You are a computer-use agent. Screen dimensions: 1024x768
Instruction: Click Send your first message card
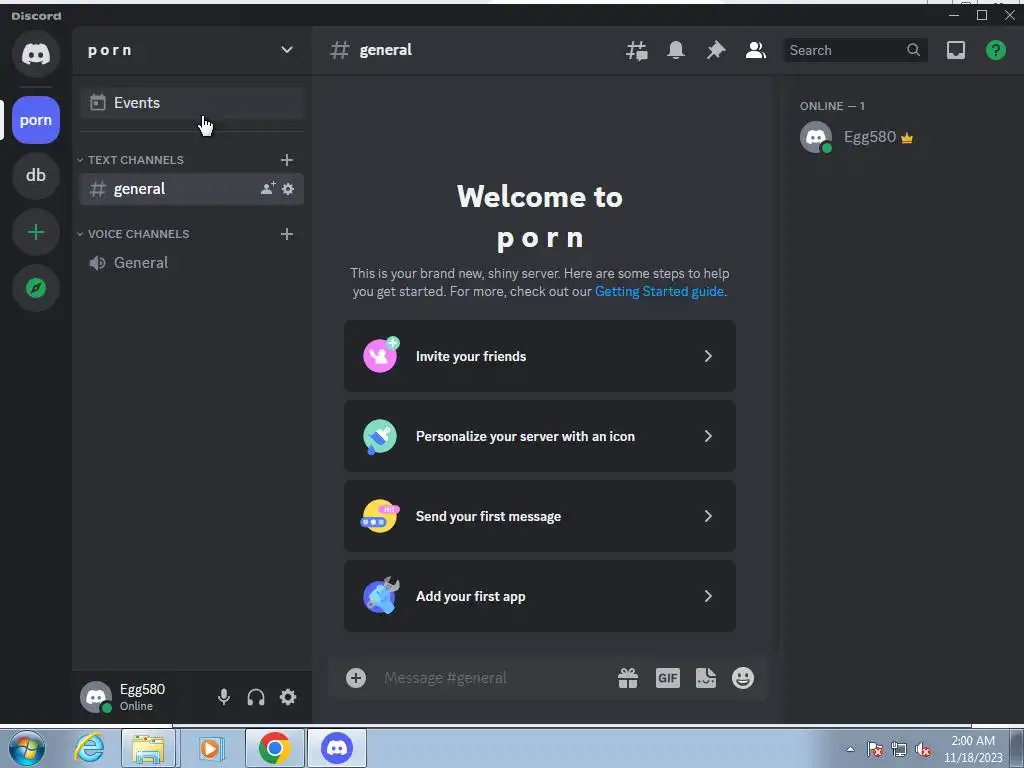[539, 516]
